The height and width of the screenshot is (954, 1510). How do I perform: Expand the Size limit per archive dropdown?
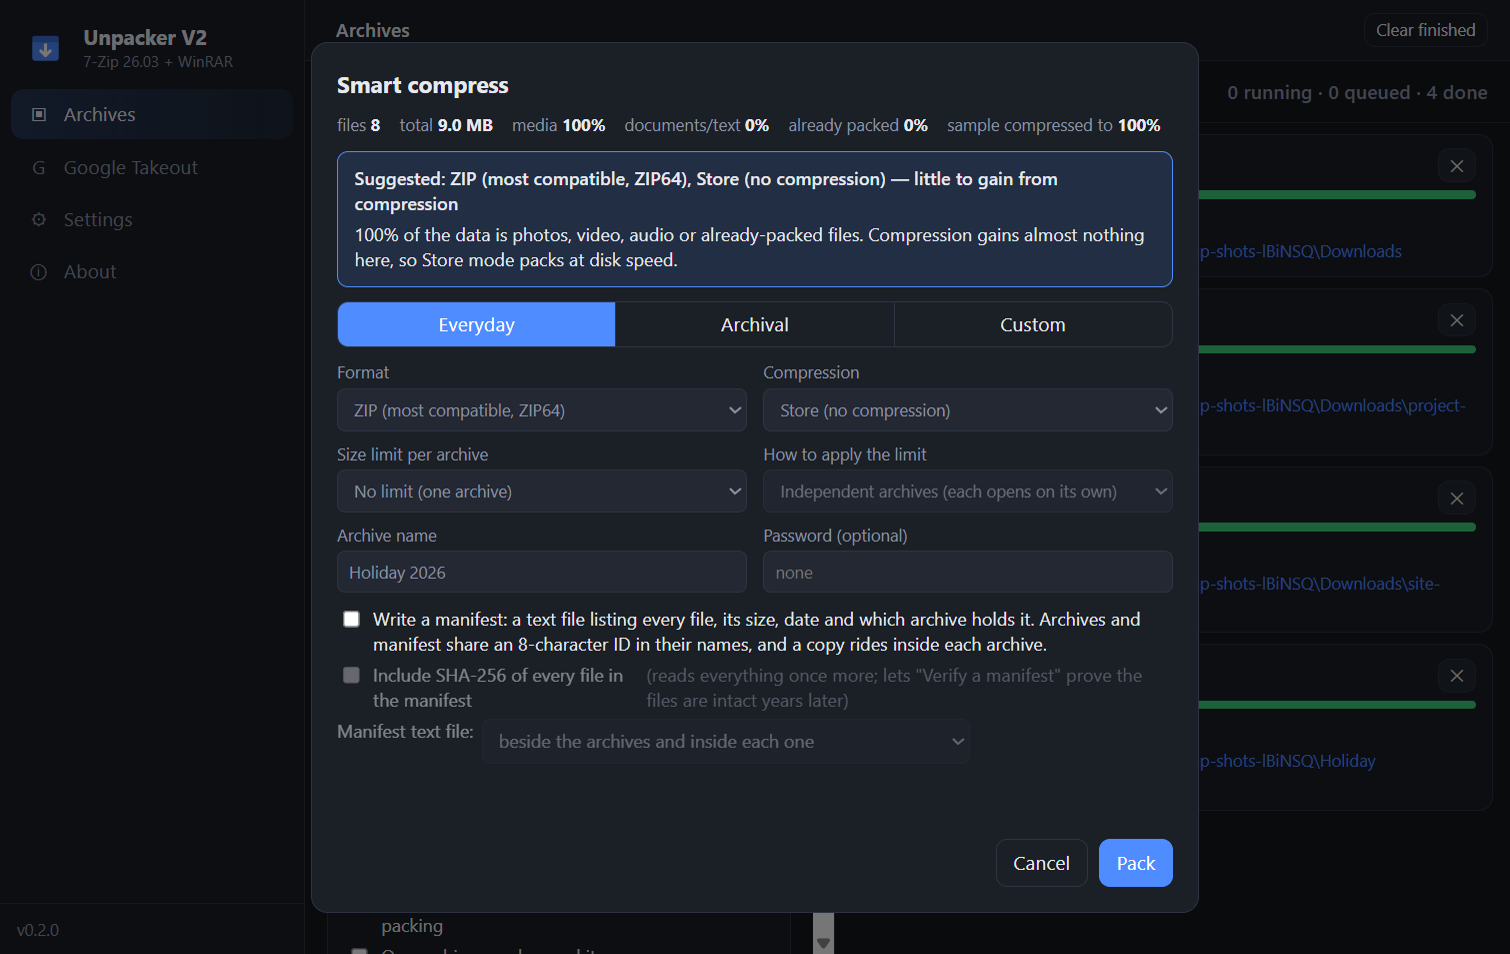point(542,491)
